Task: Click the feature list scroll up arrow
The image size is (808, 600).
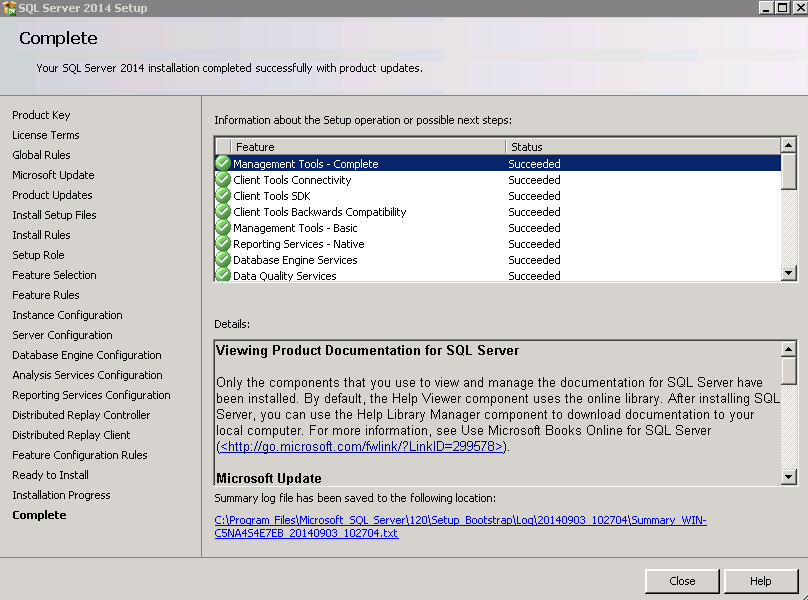Action: (788, 146)
